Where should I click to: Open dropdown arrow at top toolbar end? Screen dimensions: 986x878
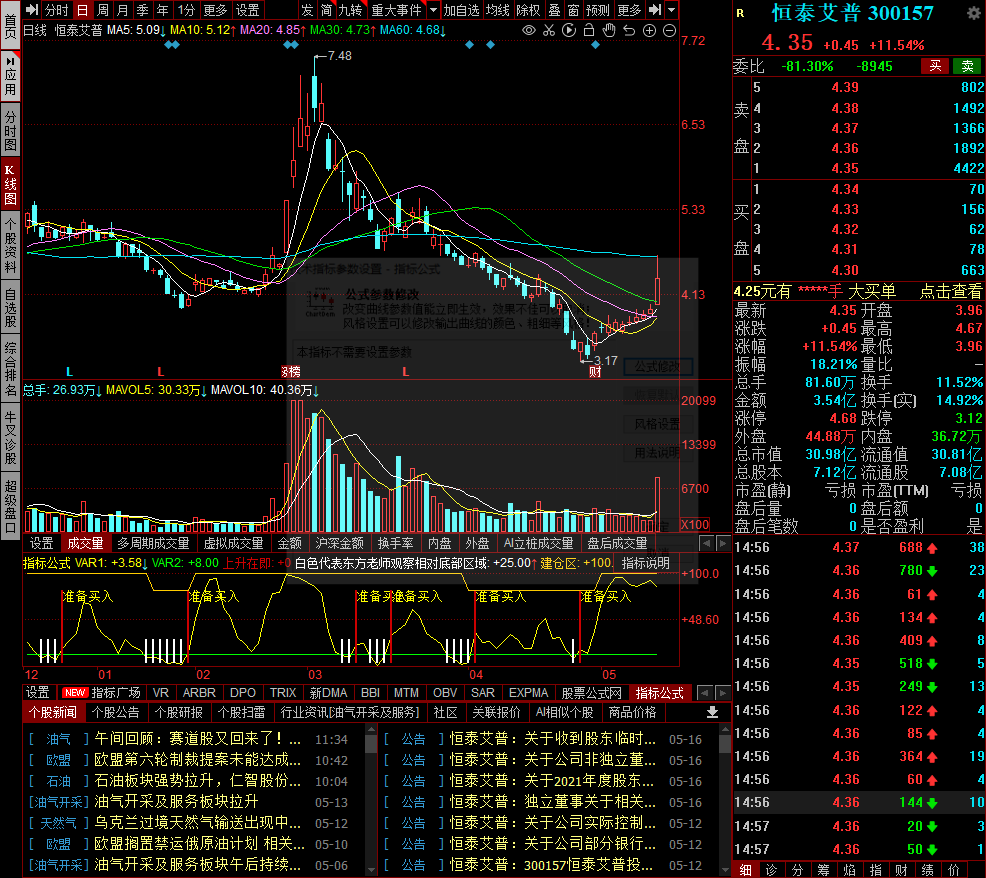(x=672, y=10)
